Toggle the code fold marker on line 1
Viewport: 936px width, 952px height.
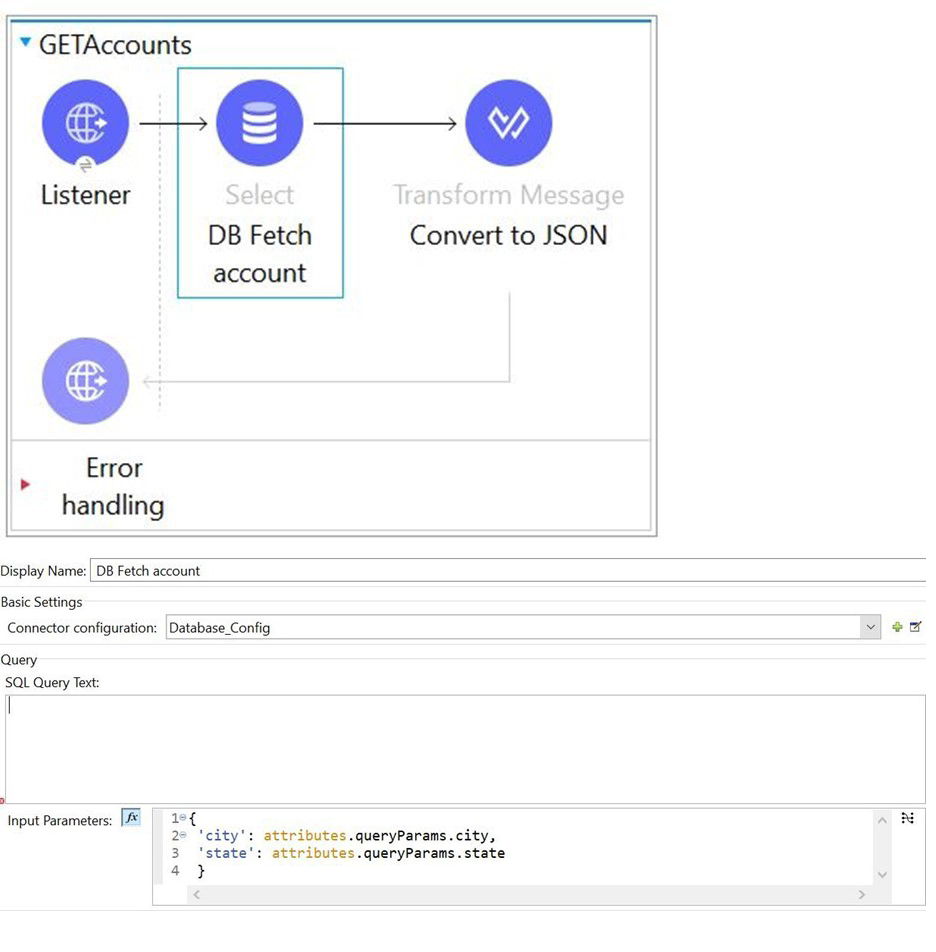[x=183, y=818]
